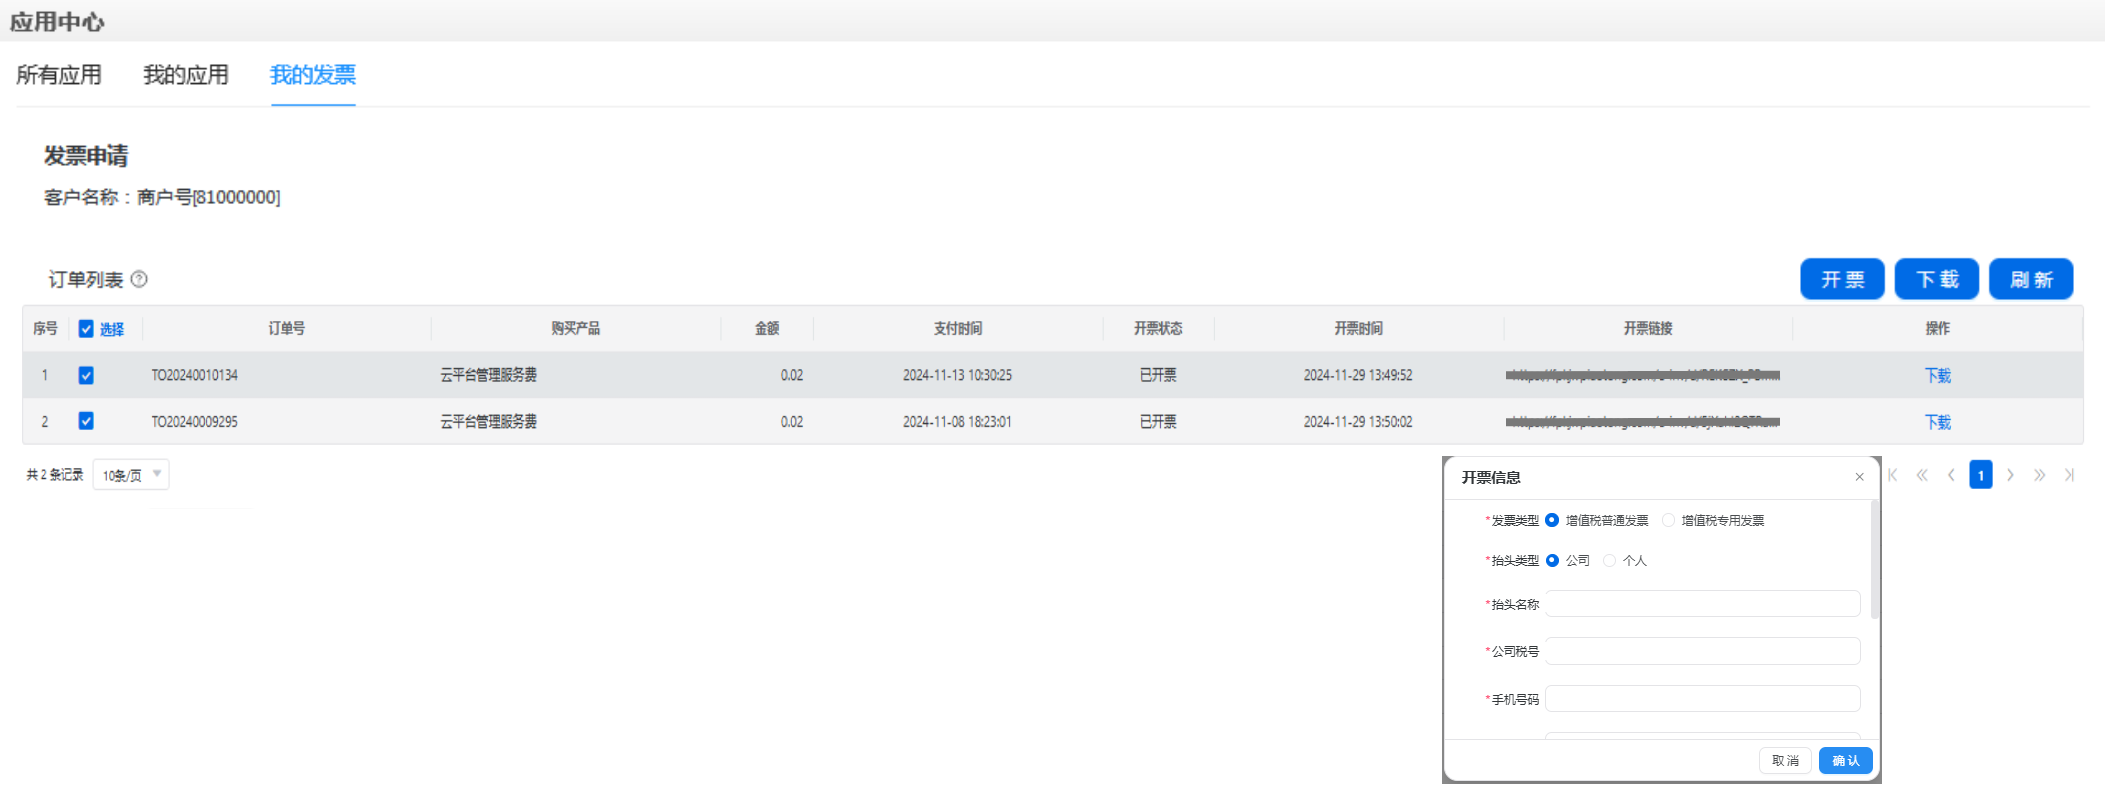Close the 开票信息 dialog with the X
Viewport: 2105px width, 786px height.
coord(1859,477)
